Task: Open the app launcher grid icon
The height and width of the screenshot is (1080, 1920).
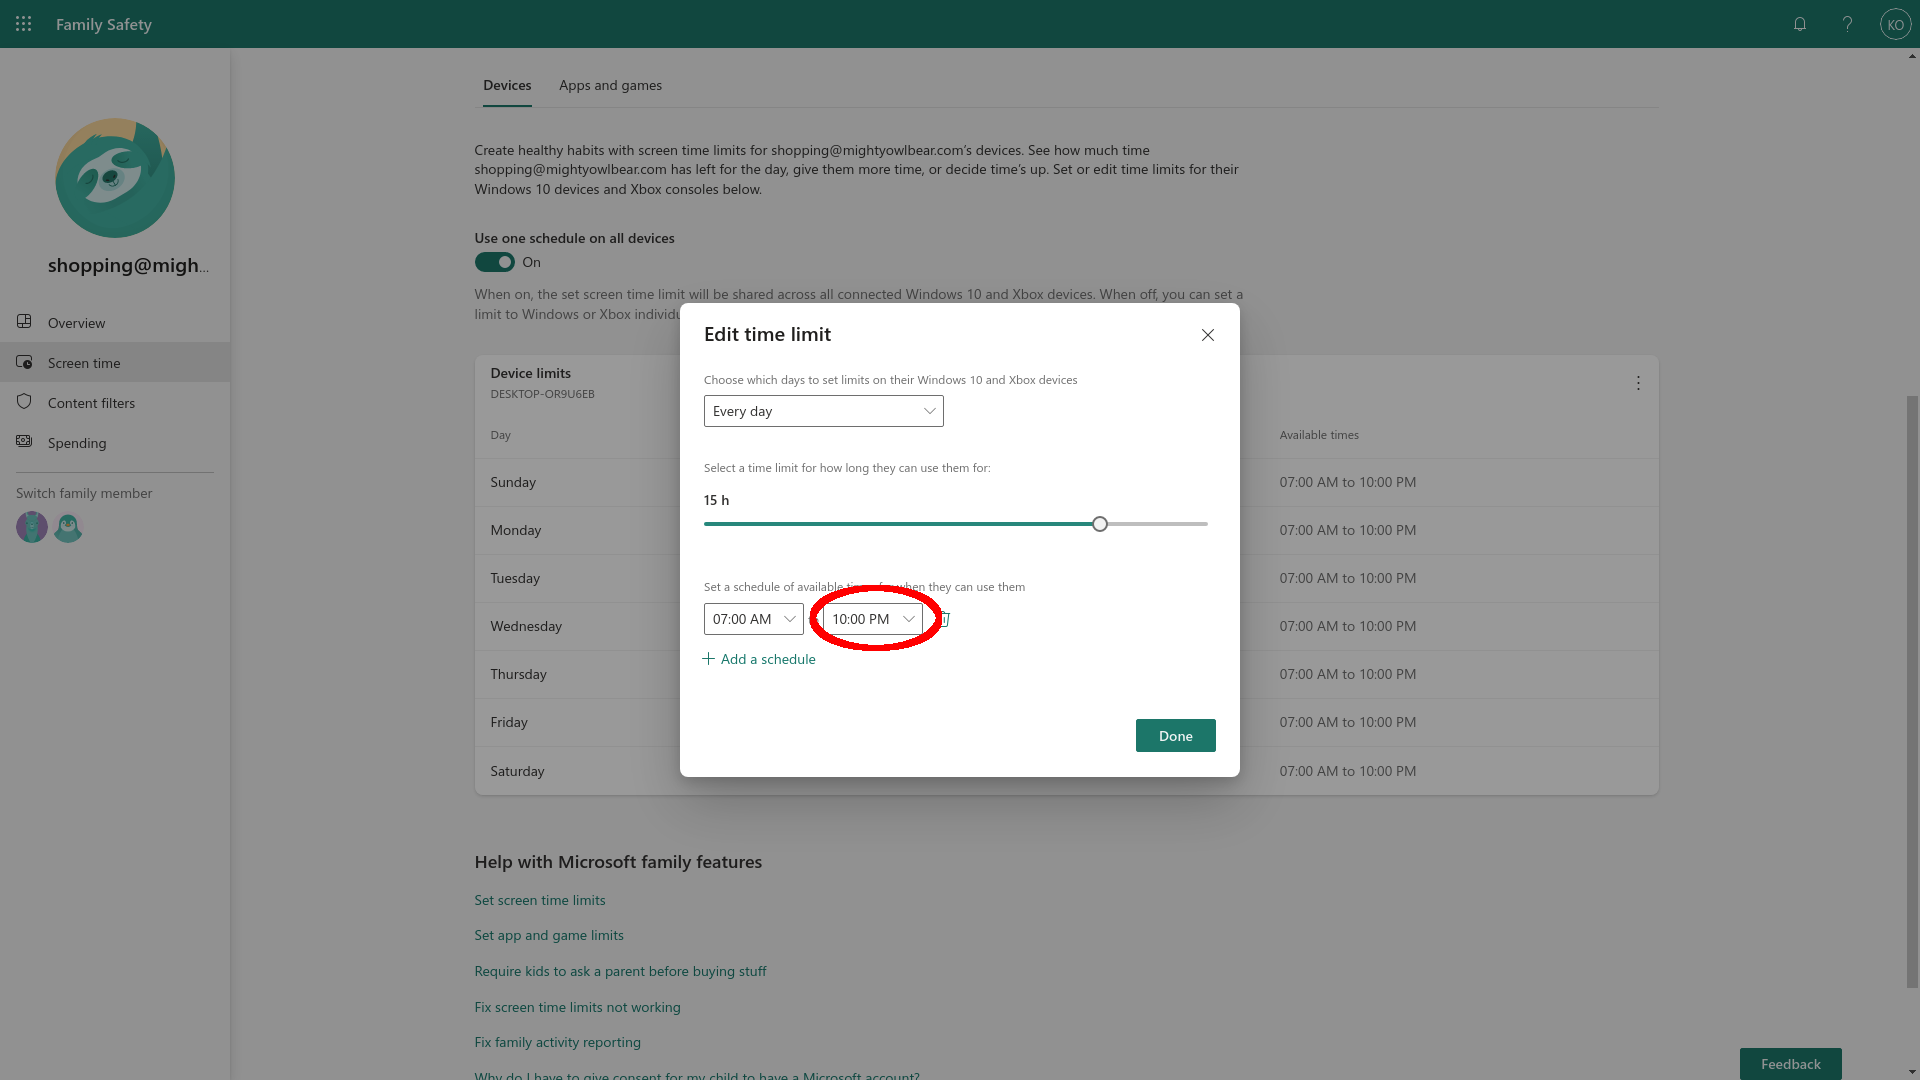Action: point(24,24)
